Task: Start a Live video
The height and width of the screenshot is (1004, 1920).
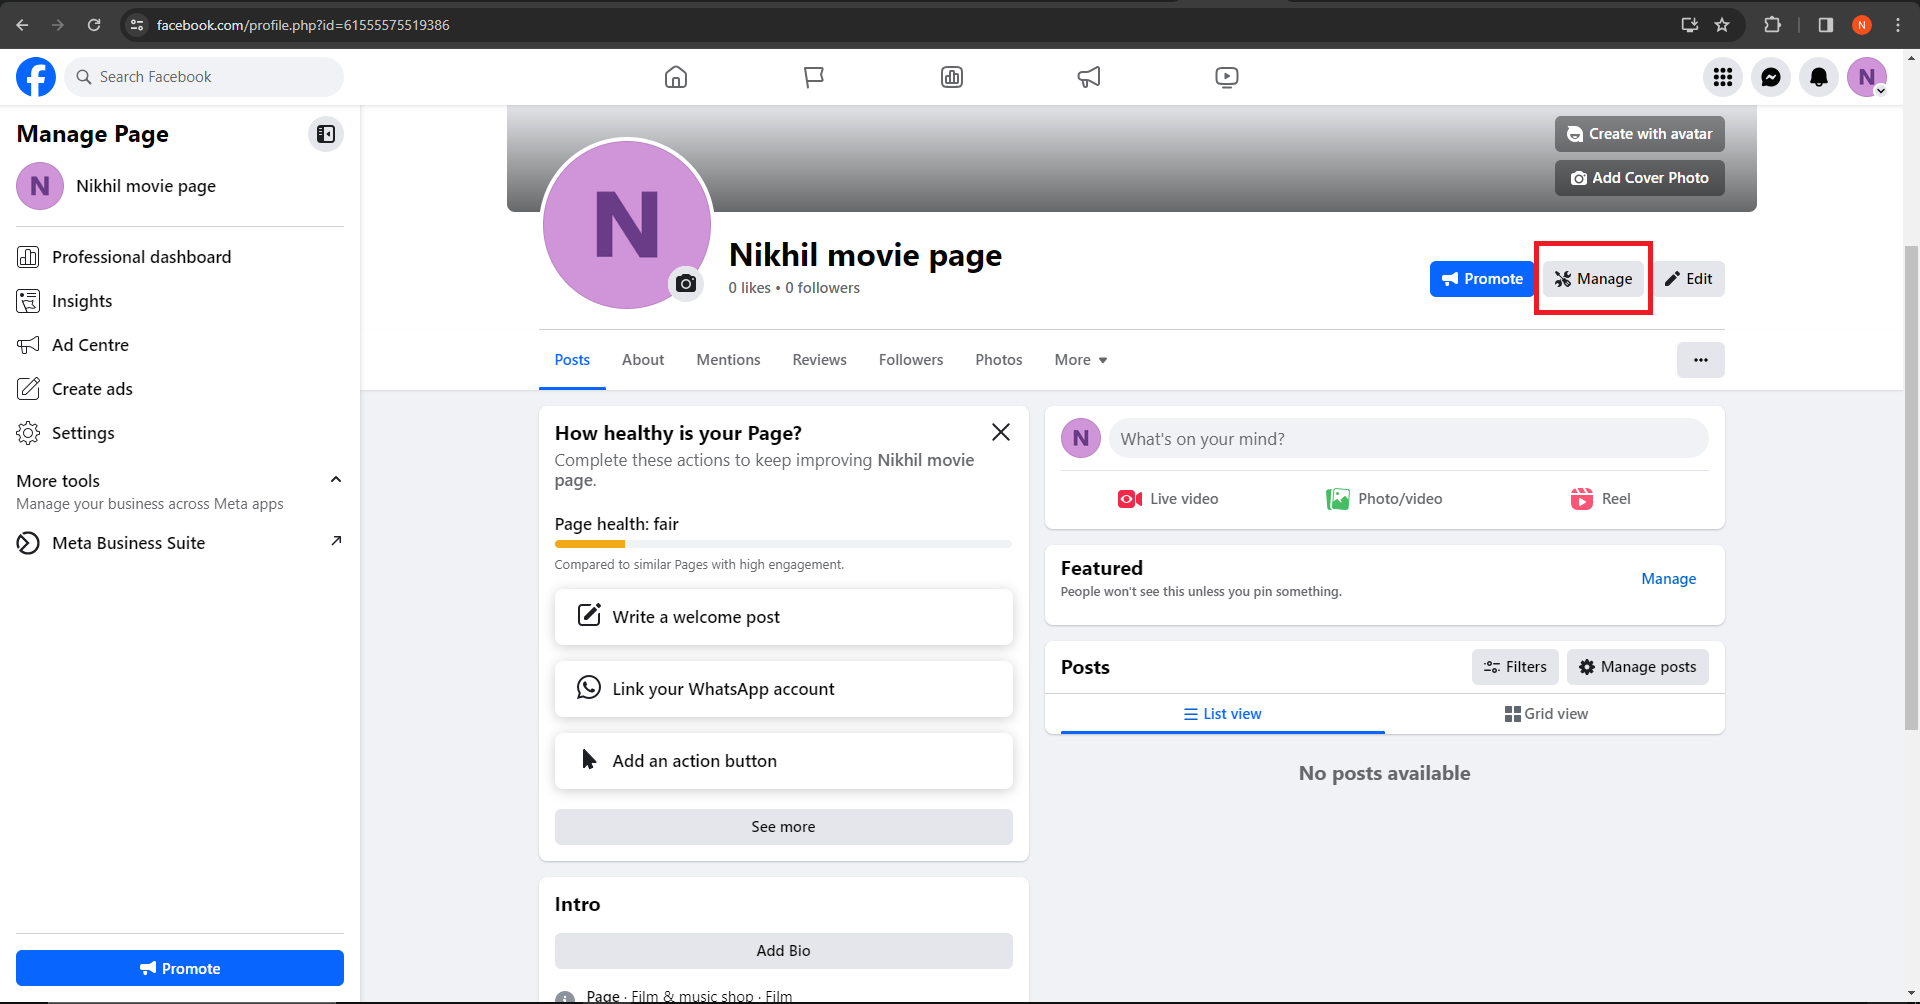Action: tap(1168, 499)
